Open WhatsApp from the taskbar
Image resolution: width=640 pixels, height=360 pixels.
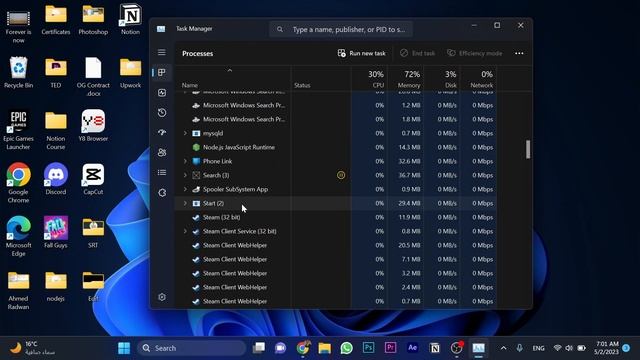pos(347,348)
